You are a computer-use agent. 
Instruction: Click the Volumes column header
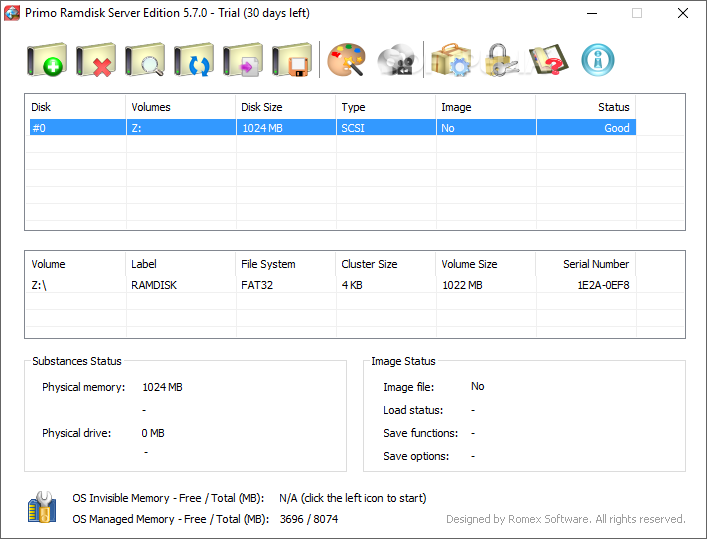(181, 107)
